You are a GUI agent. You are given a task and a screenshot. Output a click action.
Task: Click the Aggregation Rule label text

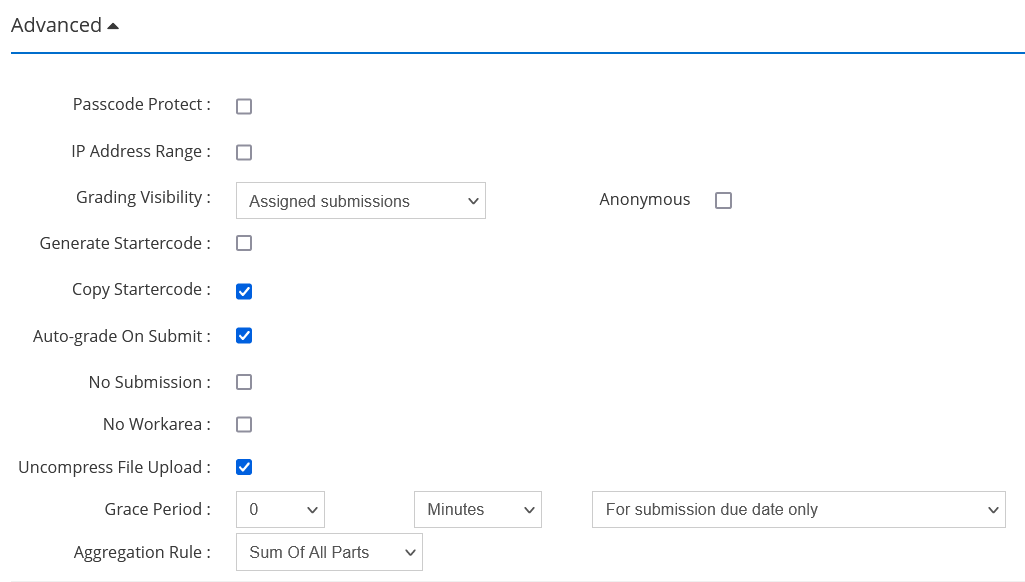(142, 552)
